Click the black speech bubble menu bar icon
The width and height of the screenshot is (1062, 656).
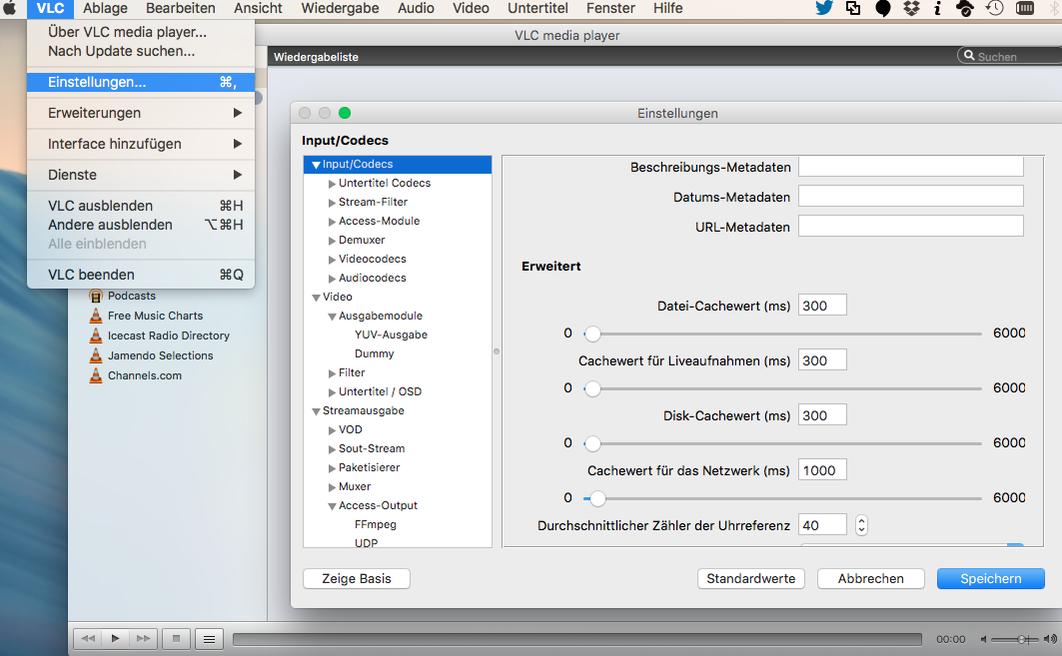click(883, 8)
